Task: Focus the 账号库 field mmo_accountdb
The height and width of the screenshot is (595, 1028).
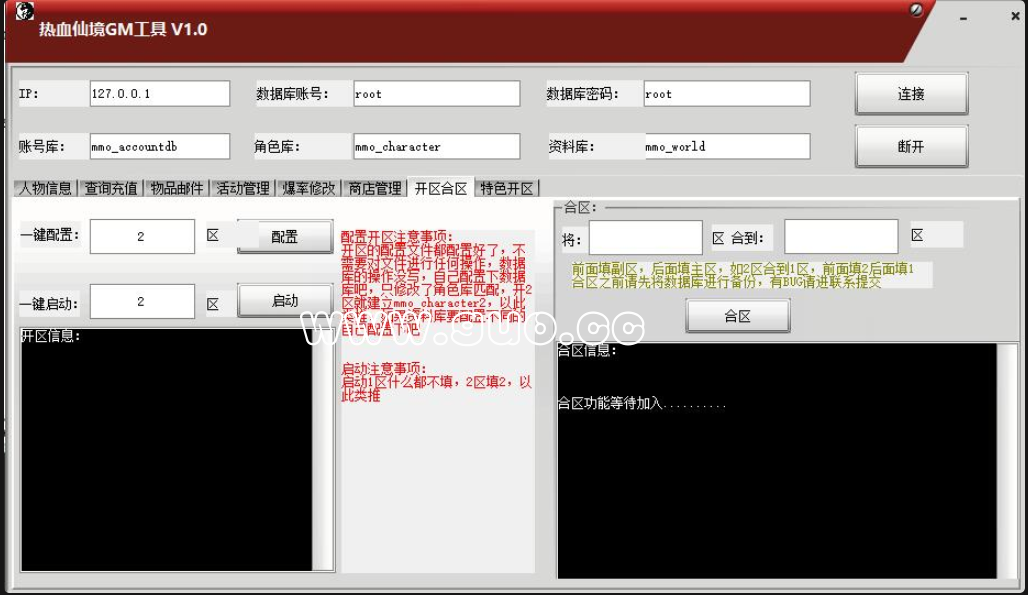Action: pos(160,146)
